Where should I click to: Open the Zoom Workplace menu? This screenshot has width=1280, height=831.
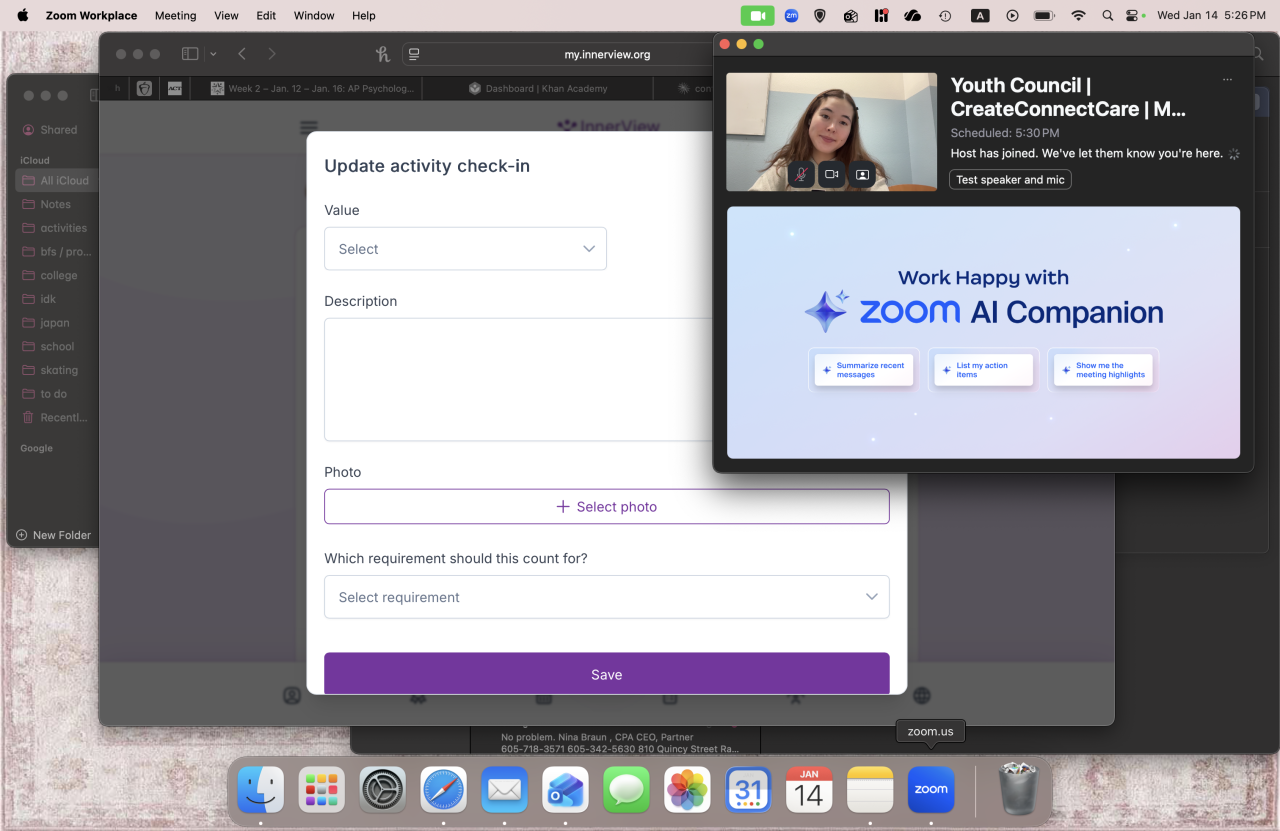point(91,16)
